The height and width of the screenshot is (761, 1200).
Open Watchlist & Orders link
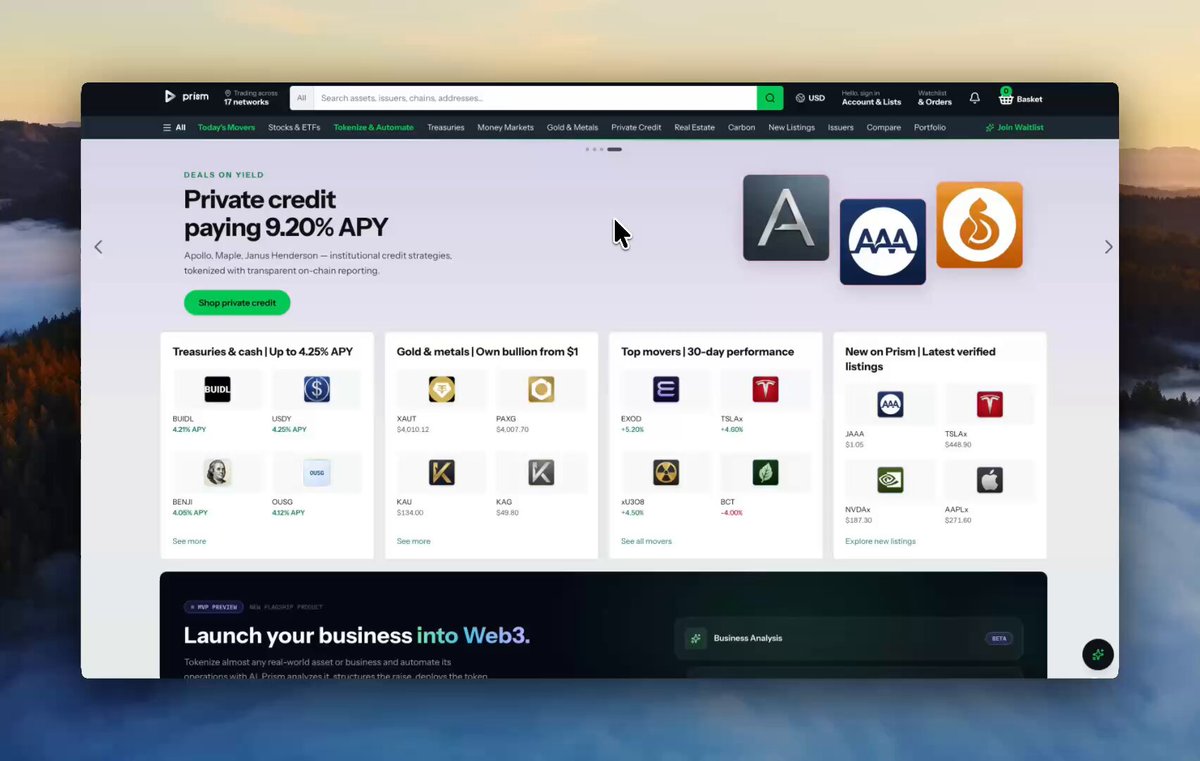pos(935,98)
